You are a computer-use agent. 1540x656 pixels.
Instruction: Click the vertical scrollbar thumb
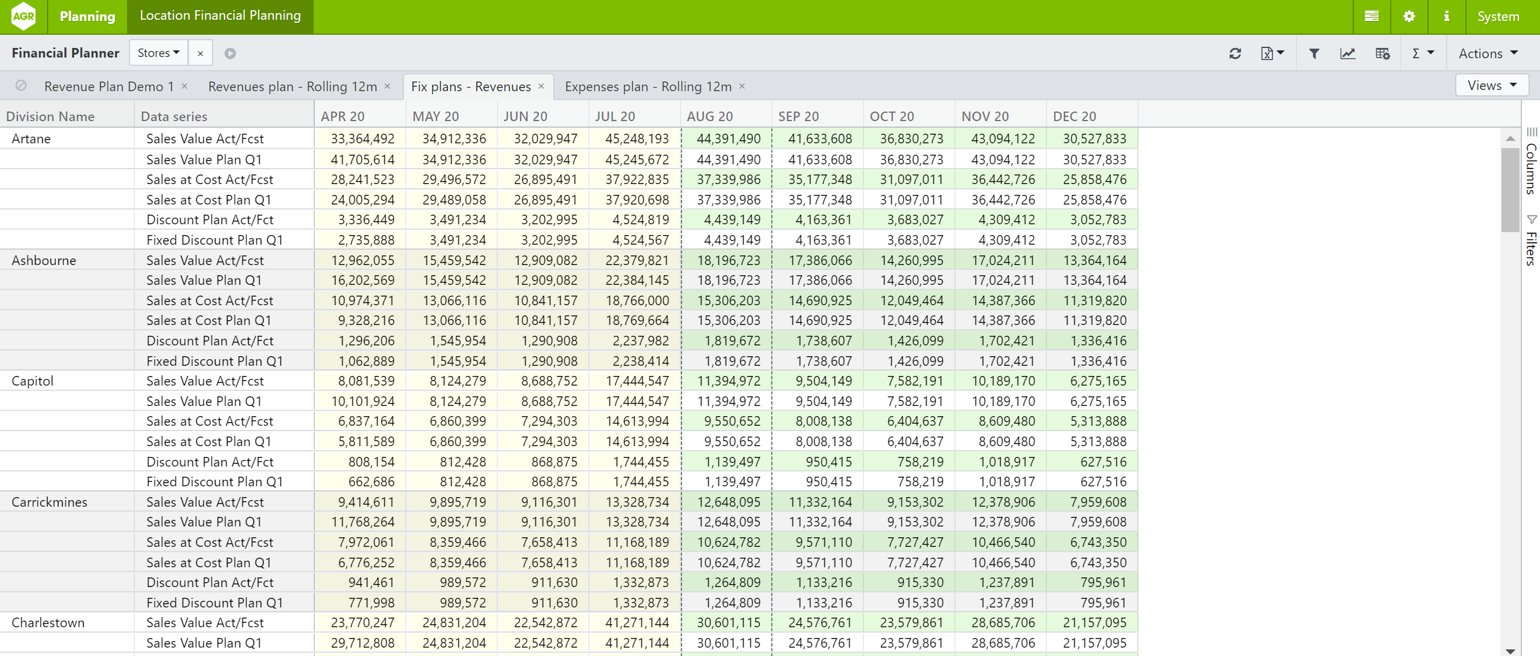1510,190
